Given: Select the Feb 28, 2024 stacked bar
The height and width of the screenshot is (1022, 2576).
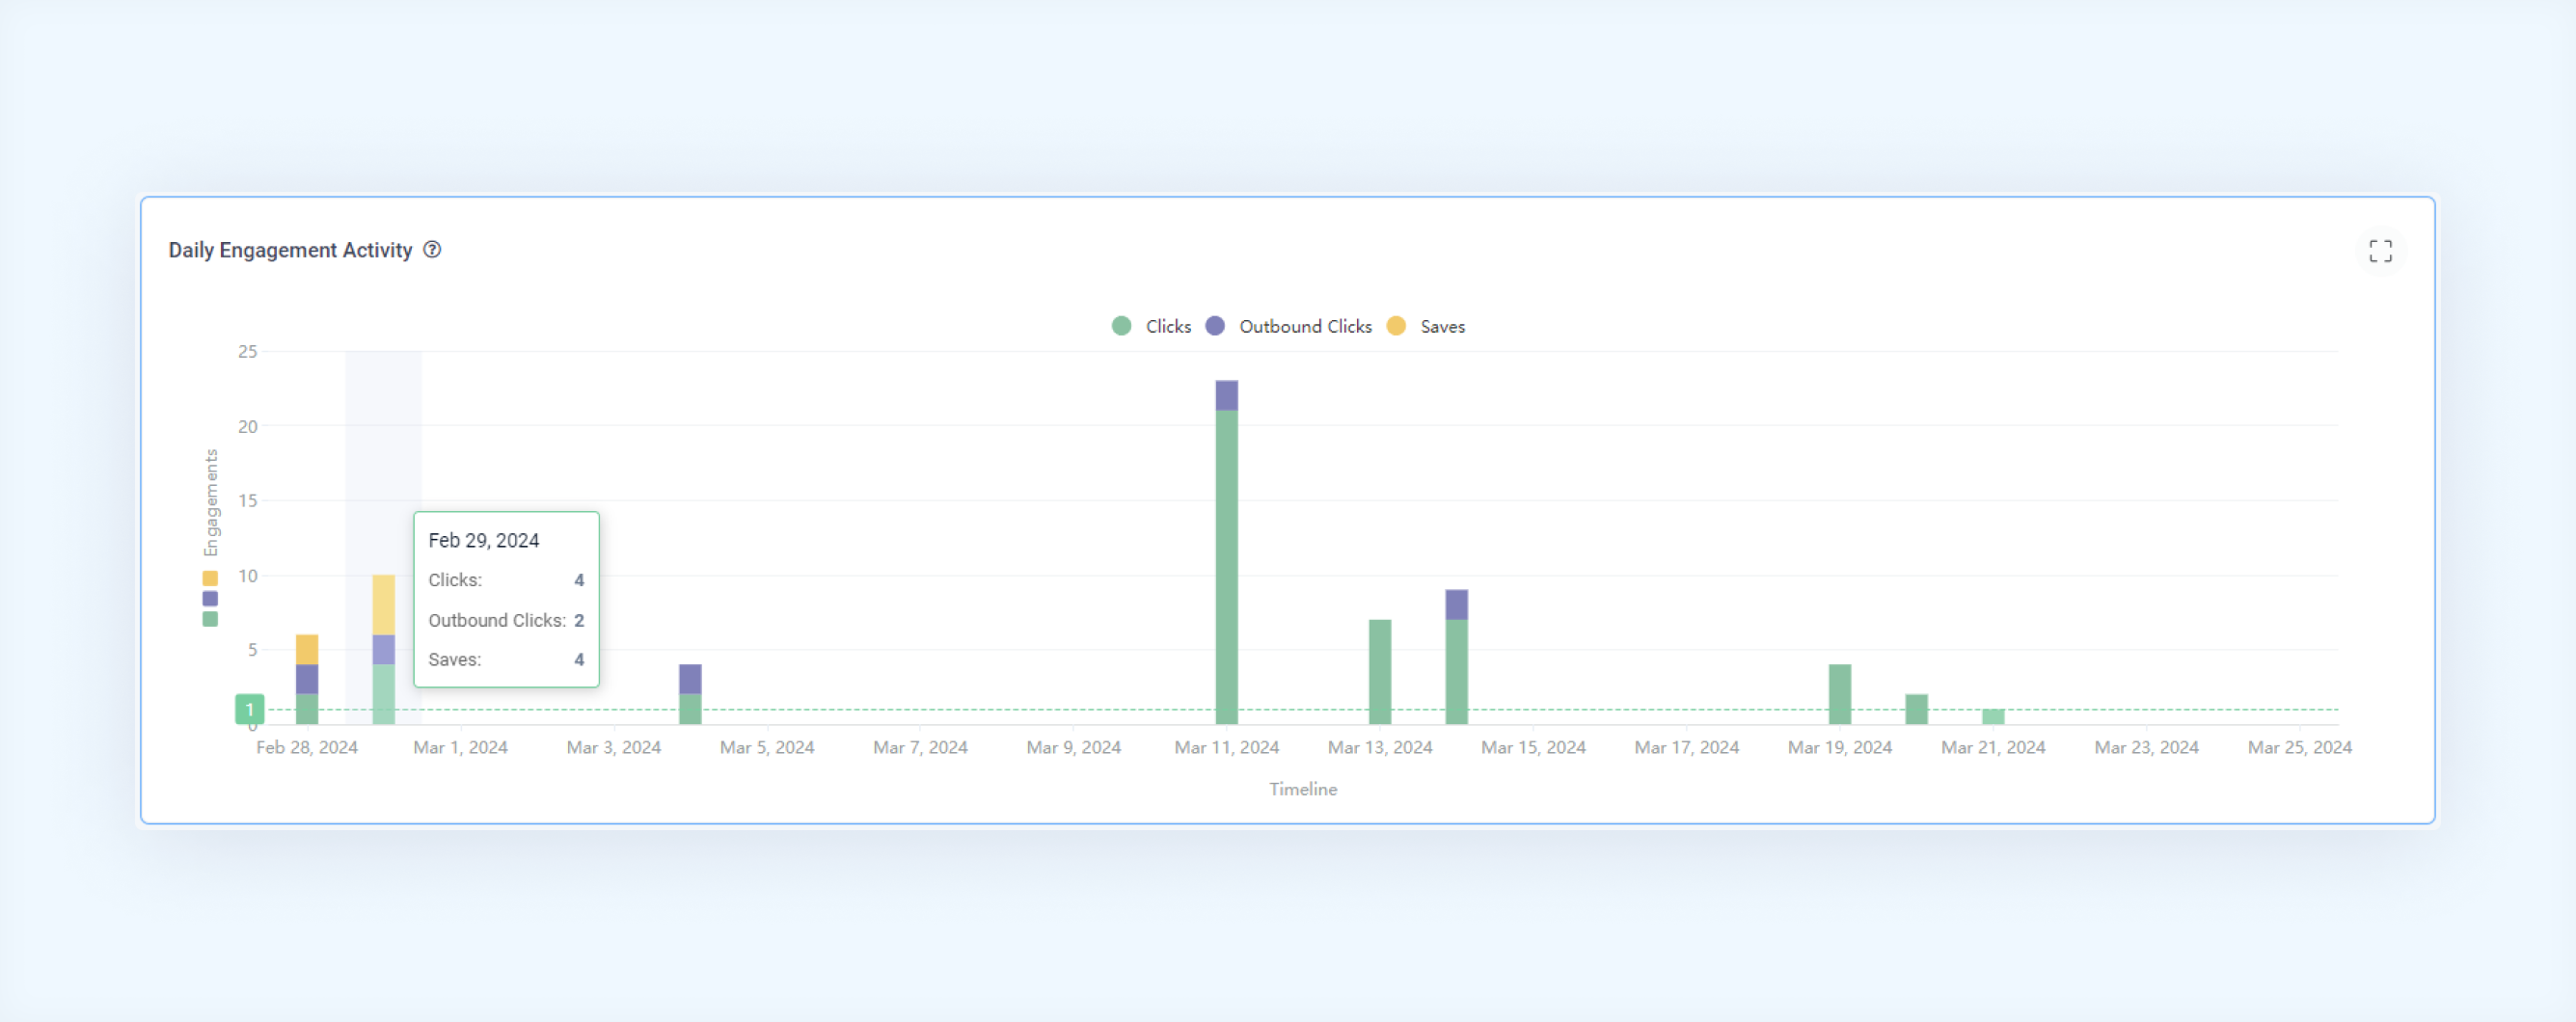Looking at the screenshot, I should click(x=307, y=679).
